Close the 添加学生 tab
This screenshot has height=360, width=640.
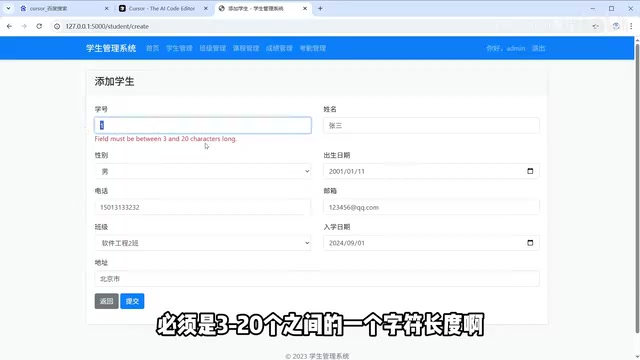pyautogui.click(x=304, y=8)
